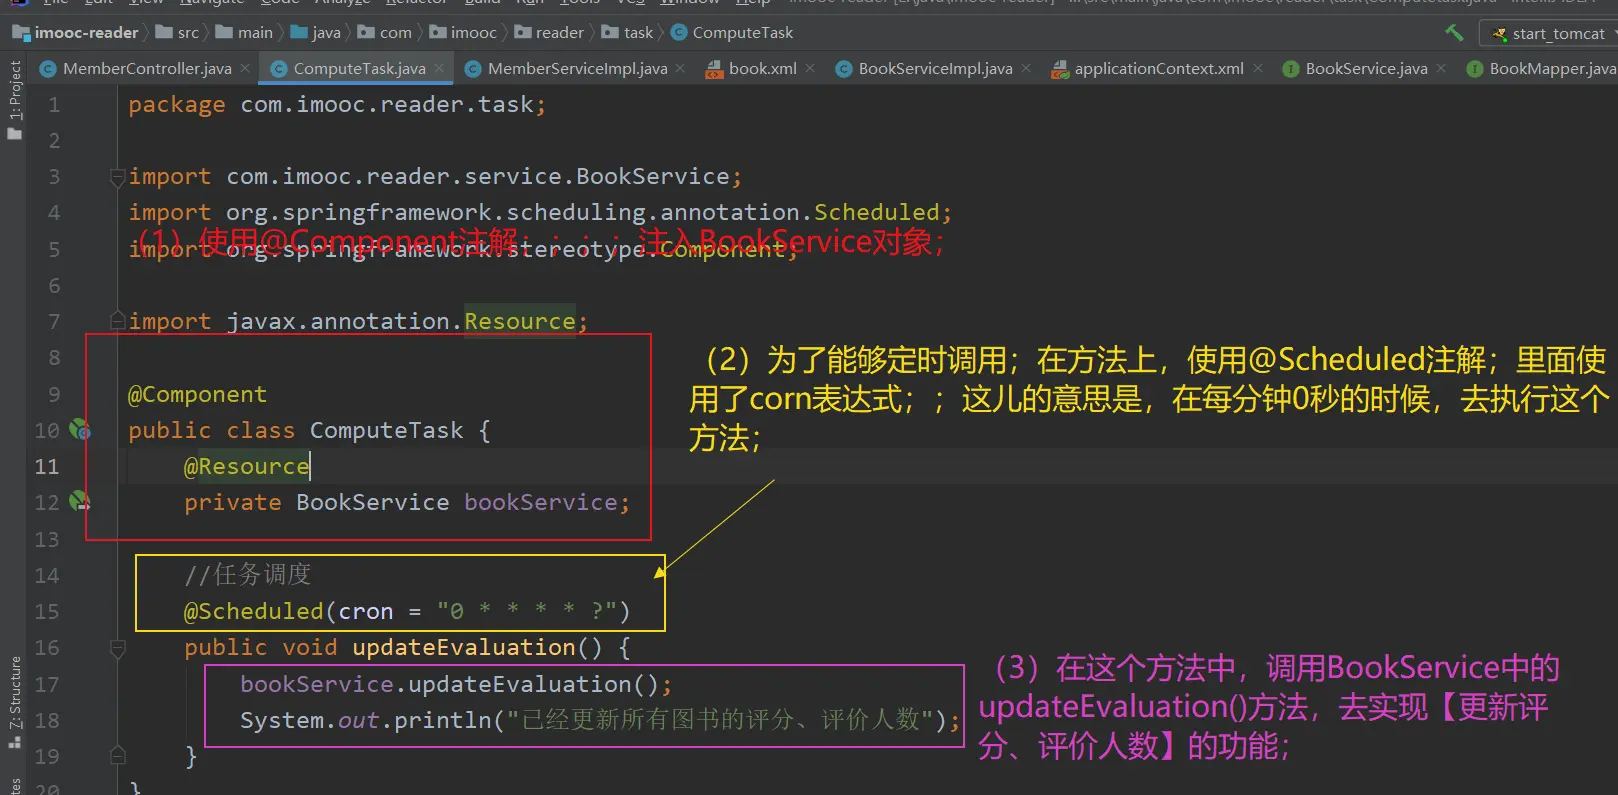Click the //任务调度 comment on line 14
The width and height of the screenshot is (1618, 795).
point(248,574)
